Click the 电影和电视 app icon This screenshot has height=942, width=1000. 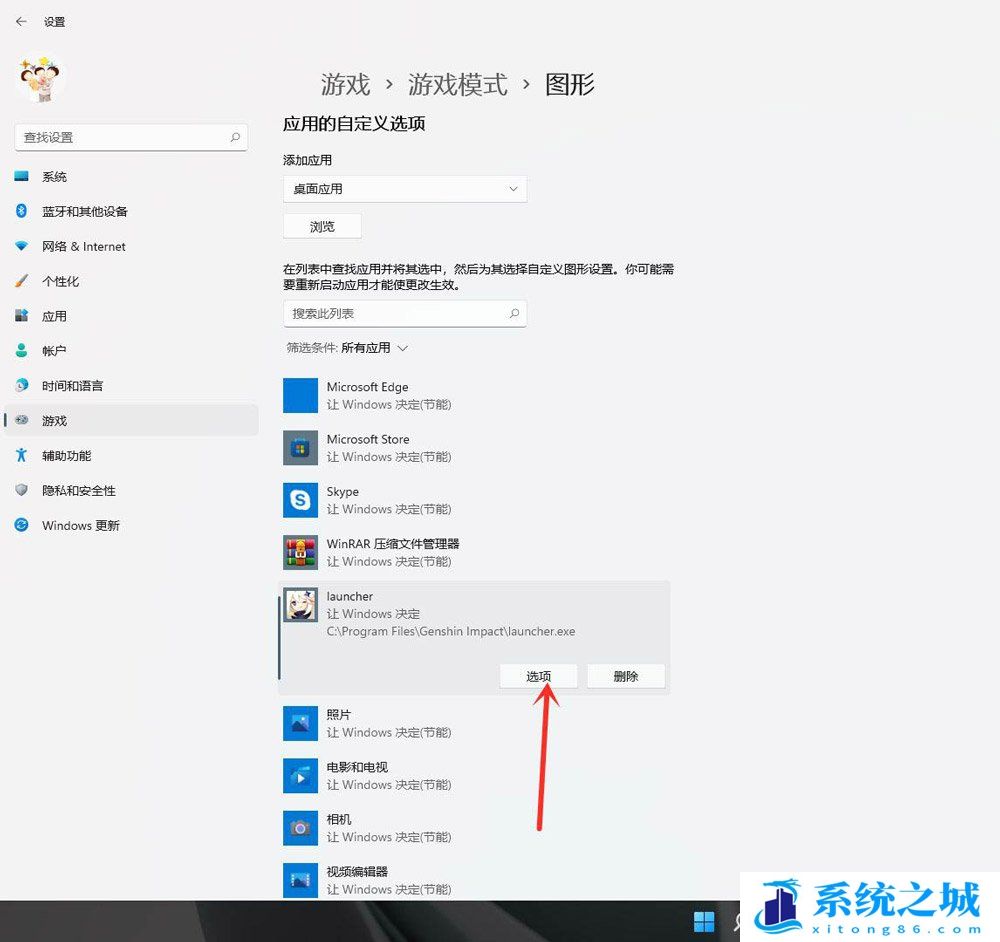tap(299, 775)
